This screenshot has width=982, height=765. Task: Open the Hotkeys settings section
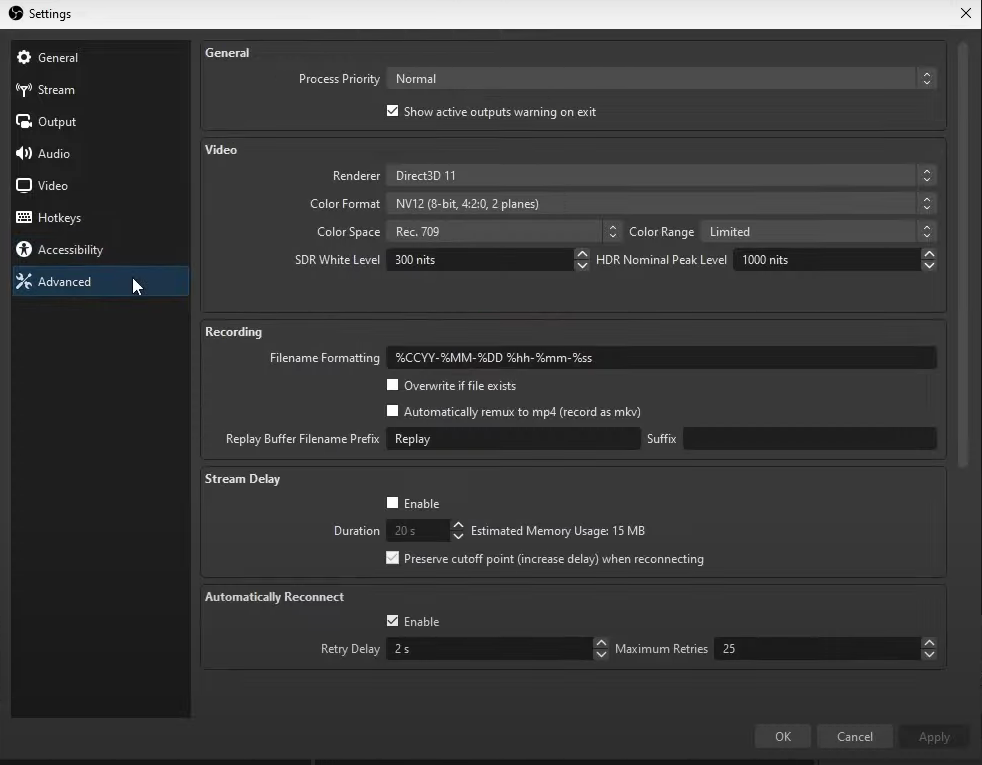click(x=22, y=217)
